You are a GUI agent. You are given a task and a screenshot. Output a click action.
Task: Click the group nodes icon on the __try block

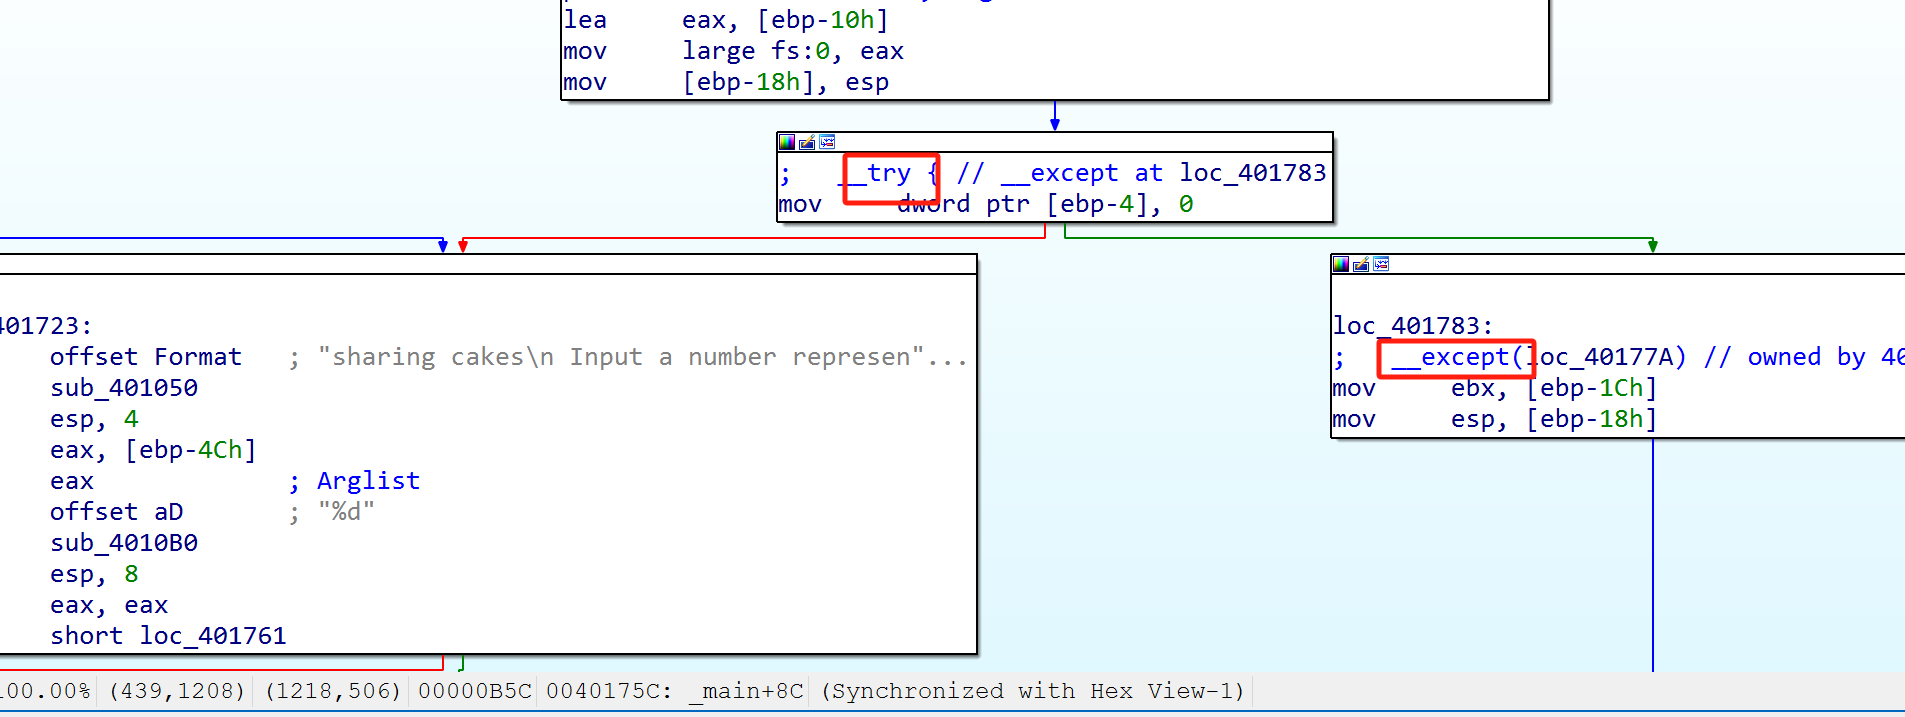(x=827, y=142)
